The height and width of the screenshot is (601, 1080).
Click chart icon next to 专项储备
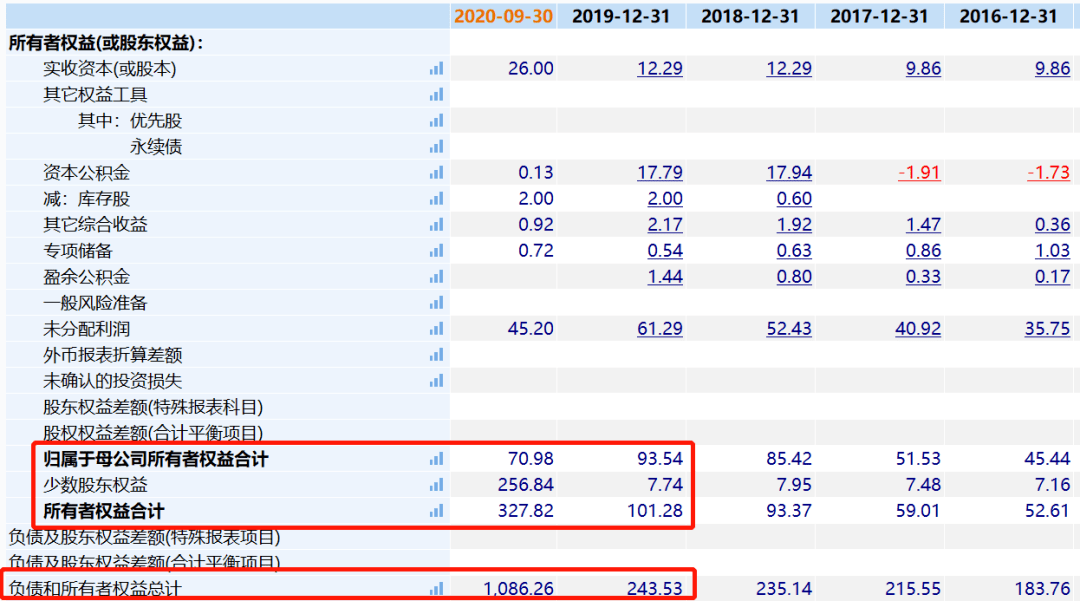436,251
